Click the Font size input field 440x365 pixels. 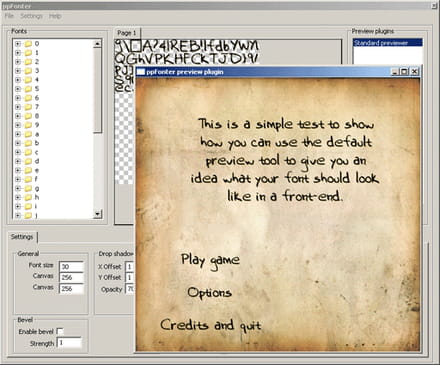(71, 266)
